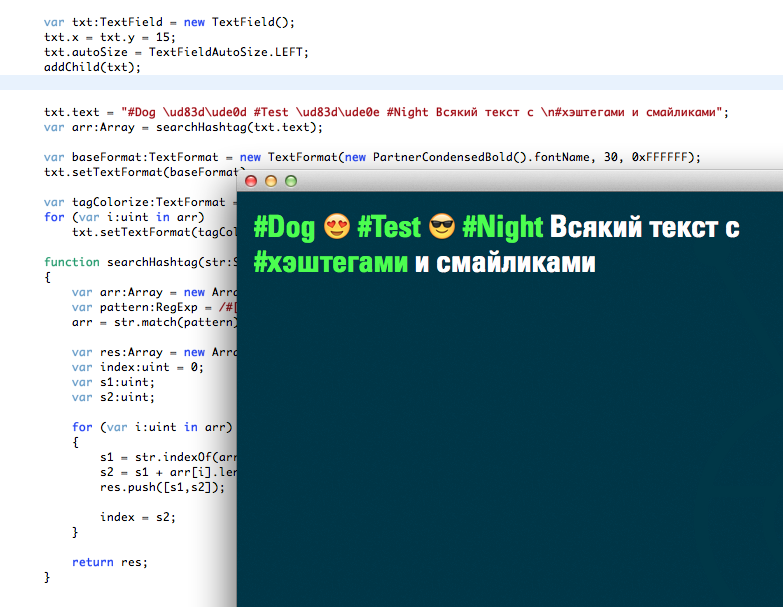Place cursor on 'addChild(txt);' line
This screenshot has height=607, width=783.
click(x=92, y=67)
